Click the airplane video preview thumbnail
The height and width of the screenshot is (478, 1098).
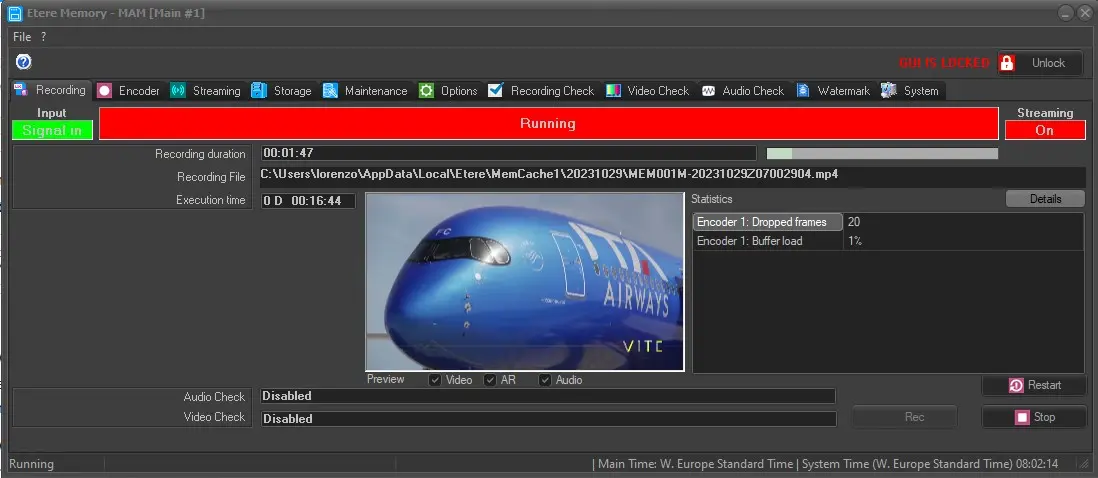[525, 282]
